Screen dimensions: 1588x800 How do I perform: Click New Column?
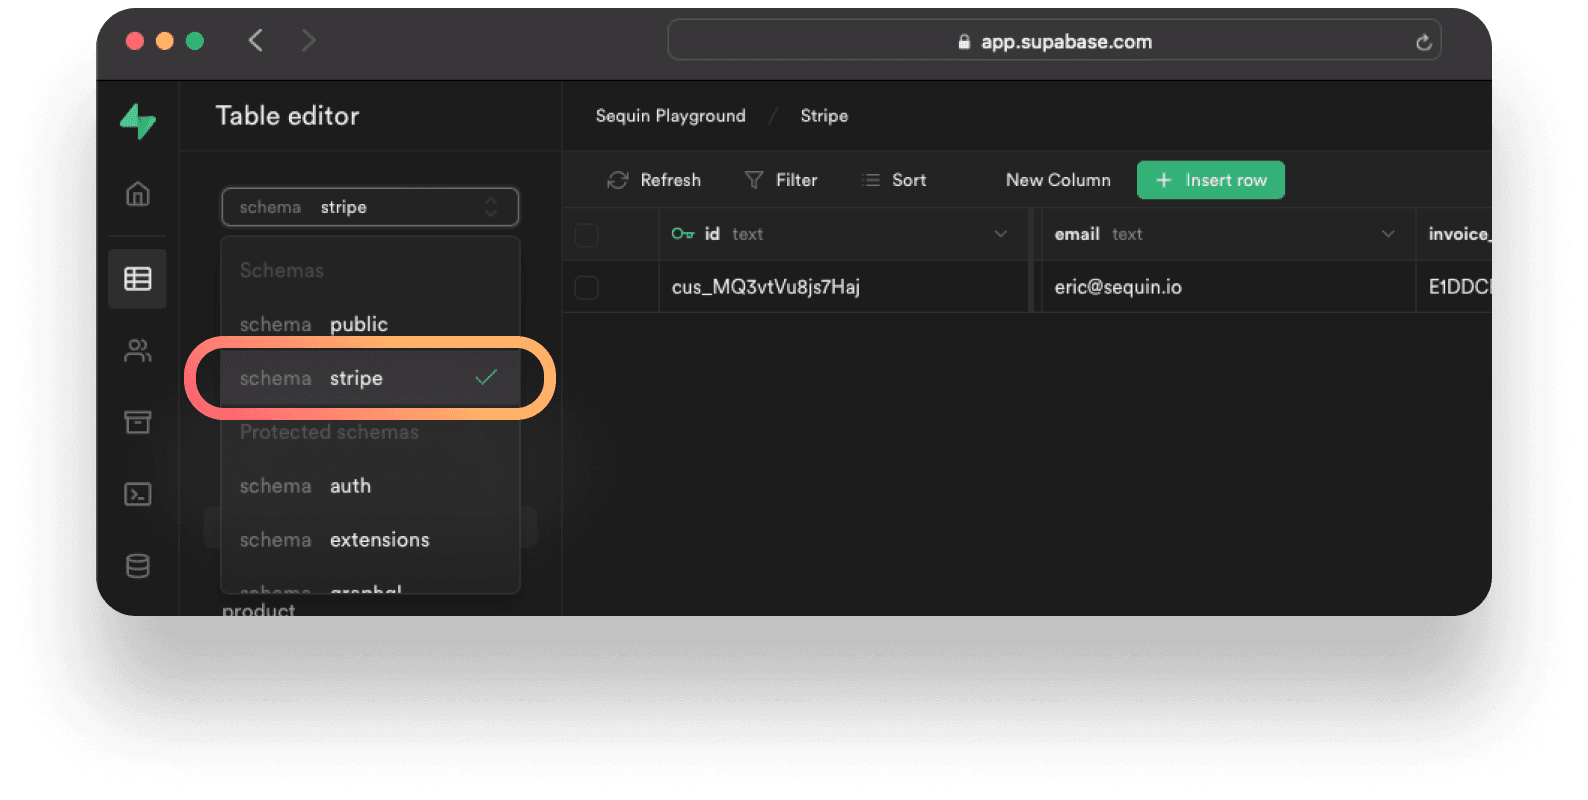[1058, 180]
